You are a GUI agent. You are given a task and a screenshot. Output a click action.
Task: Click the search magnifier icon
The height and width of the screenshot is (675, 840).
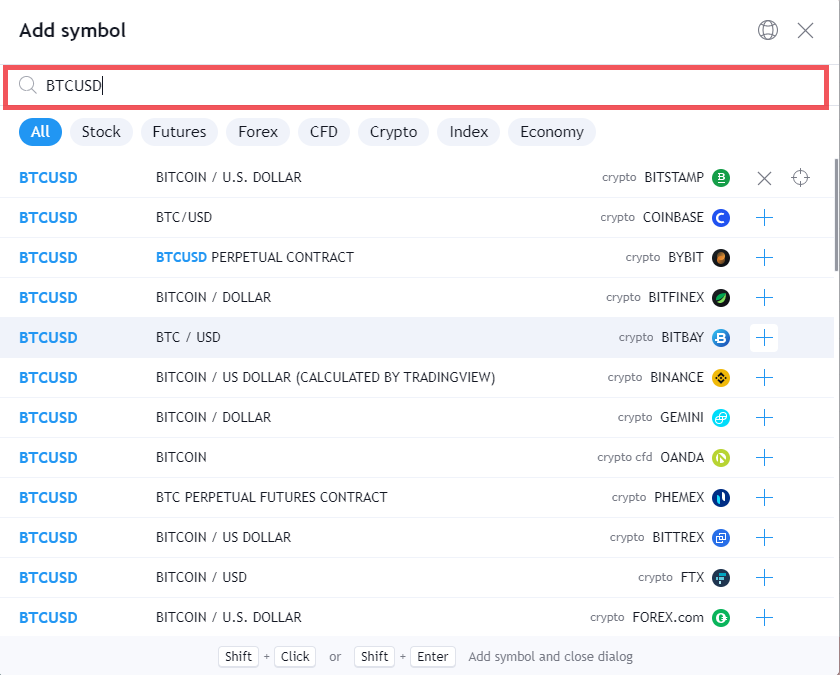[x=27, y=85]
